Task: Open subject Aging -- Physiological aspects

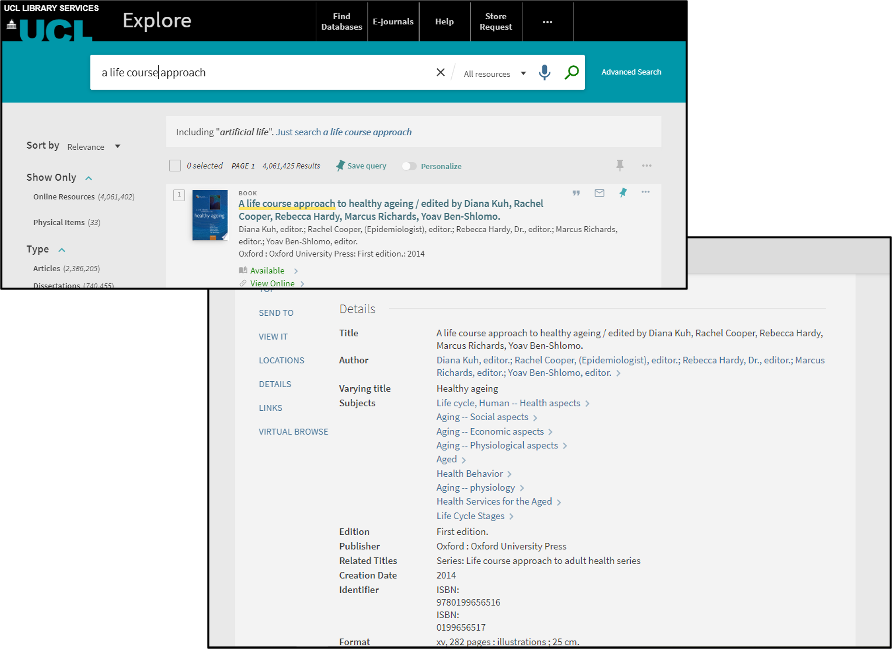Action: (497, 445)
